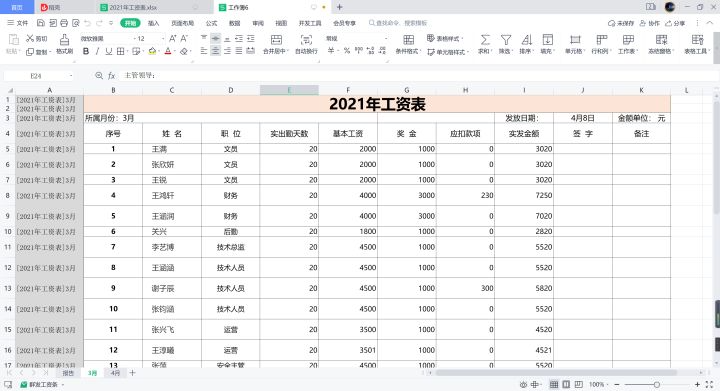
Task: Toggle Bold formatting
Action: [x=86, y=51]
